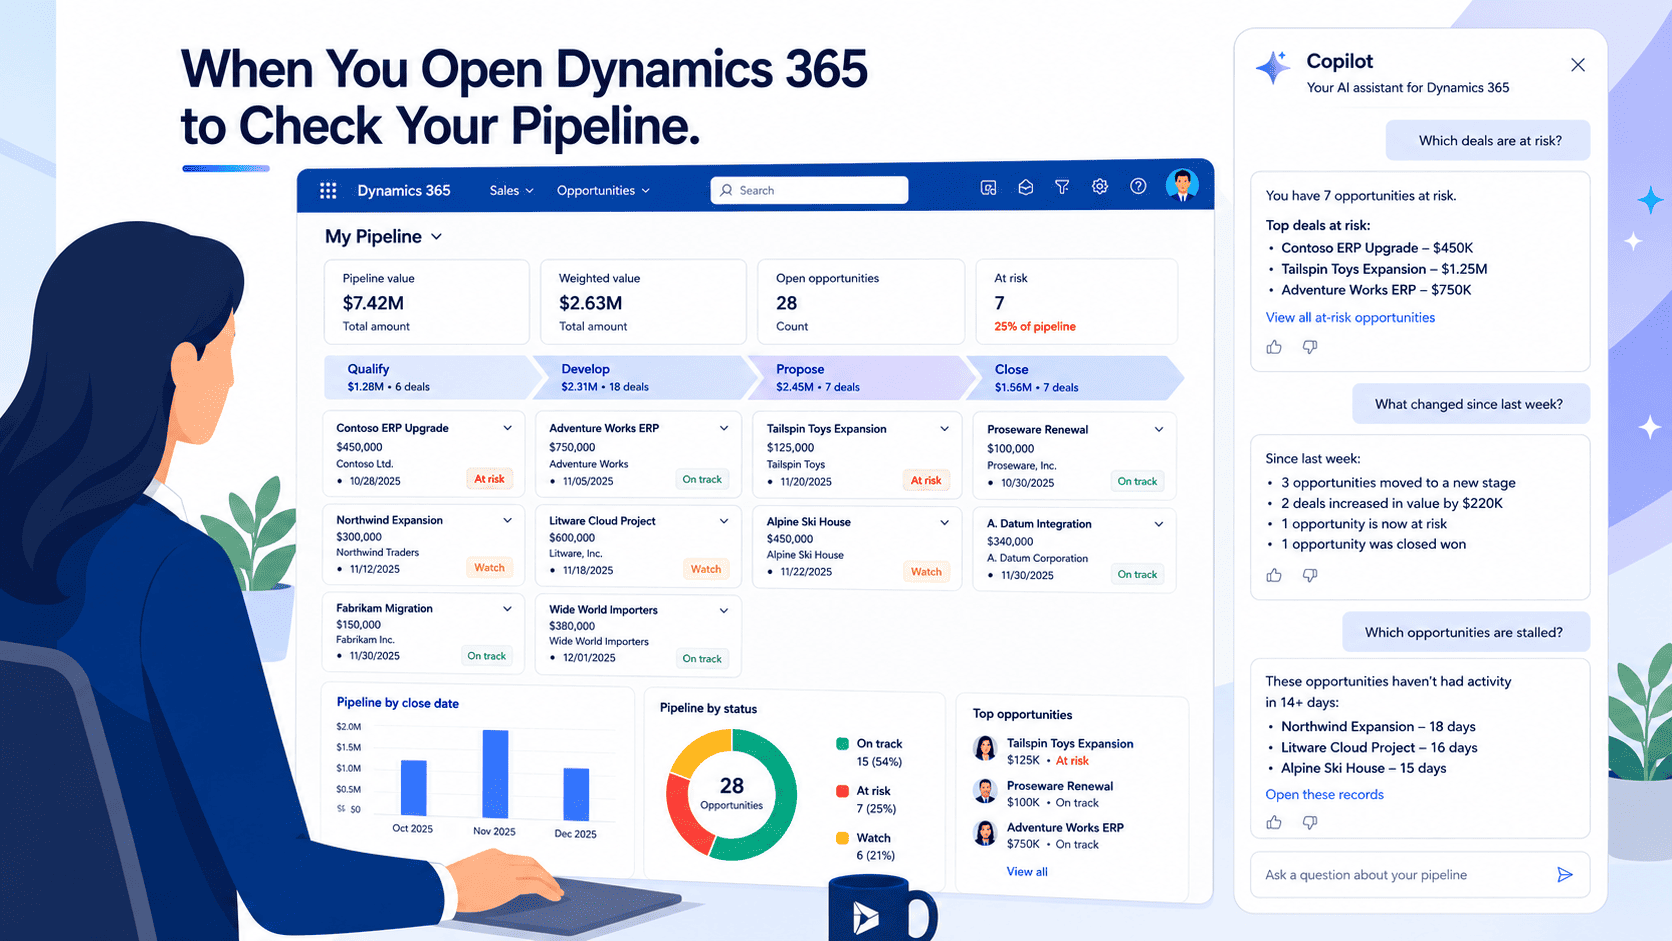Click Watch badge on Litware Cloud Project
This screenshot has width=1672, height=941.
point(706,569)
